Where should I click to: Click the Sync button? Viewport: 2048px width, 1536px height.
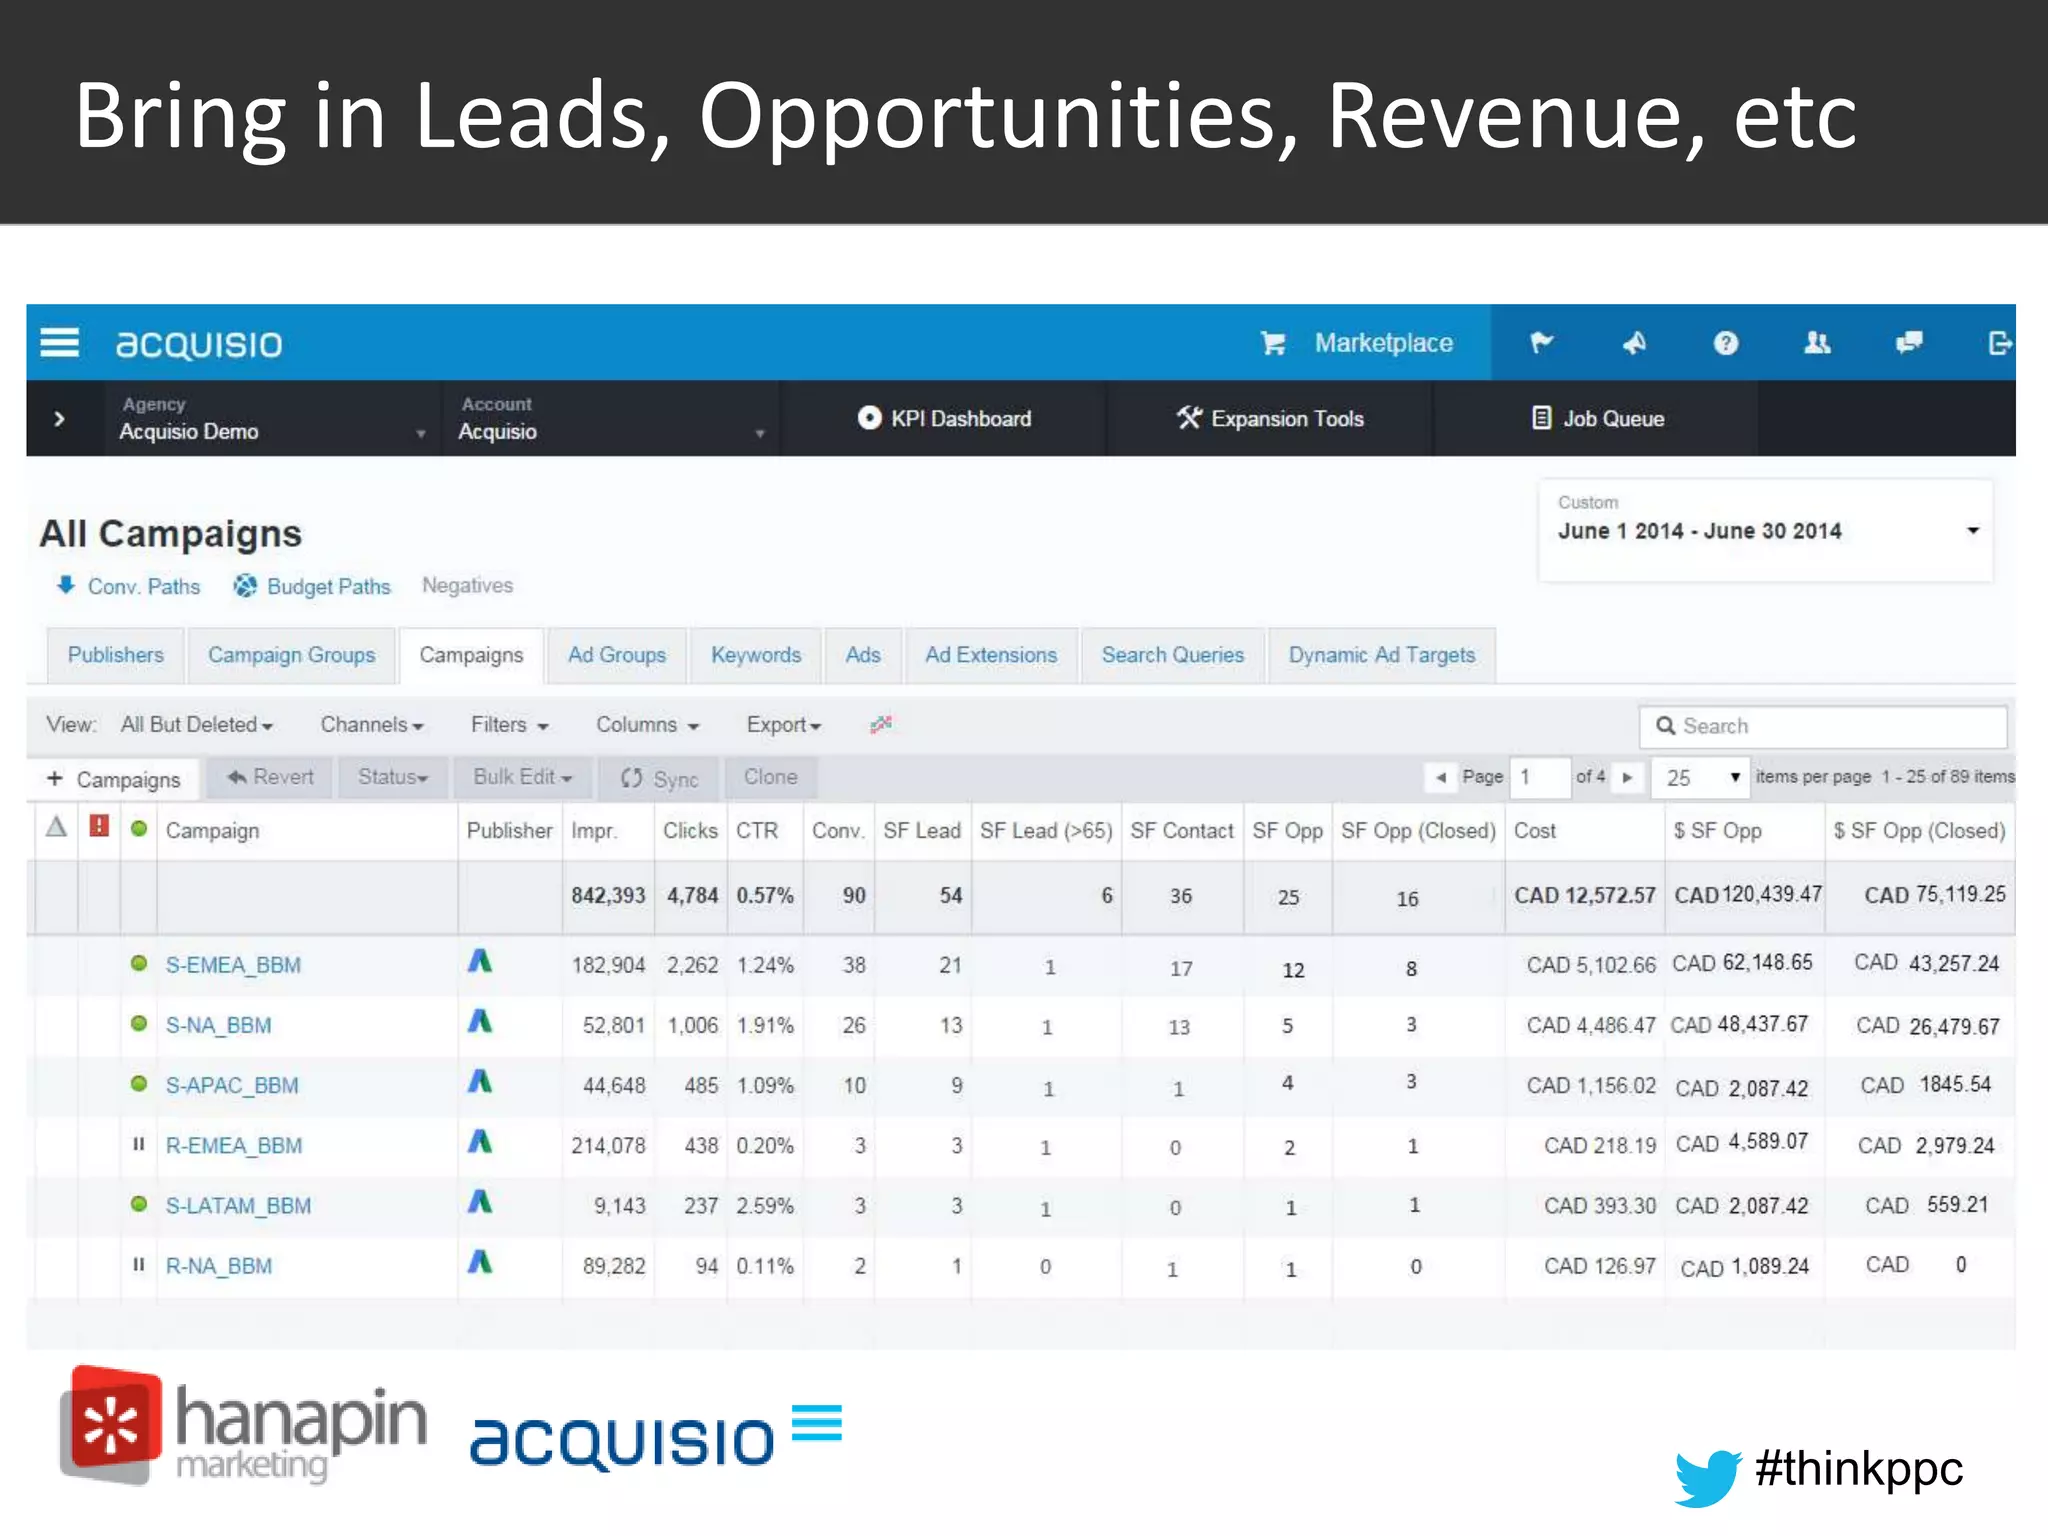tap(659, 778)
